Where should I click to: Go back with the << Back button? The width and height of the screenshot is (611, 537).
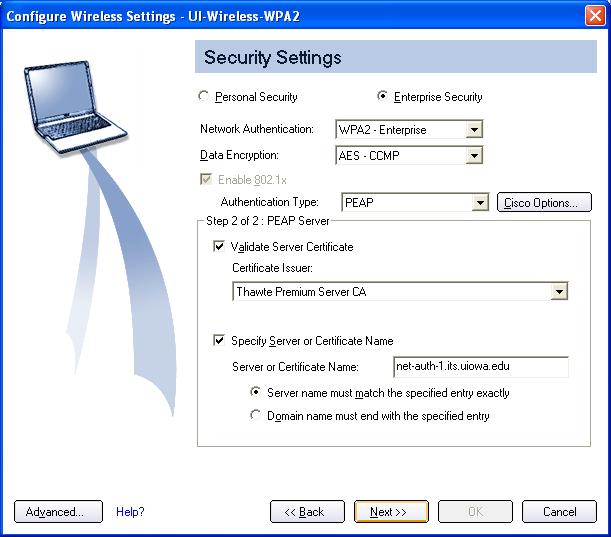pyautogui.click(x=307, y=512)
